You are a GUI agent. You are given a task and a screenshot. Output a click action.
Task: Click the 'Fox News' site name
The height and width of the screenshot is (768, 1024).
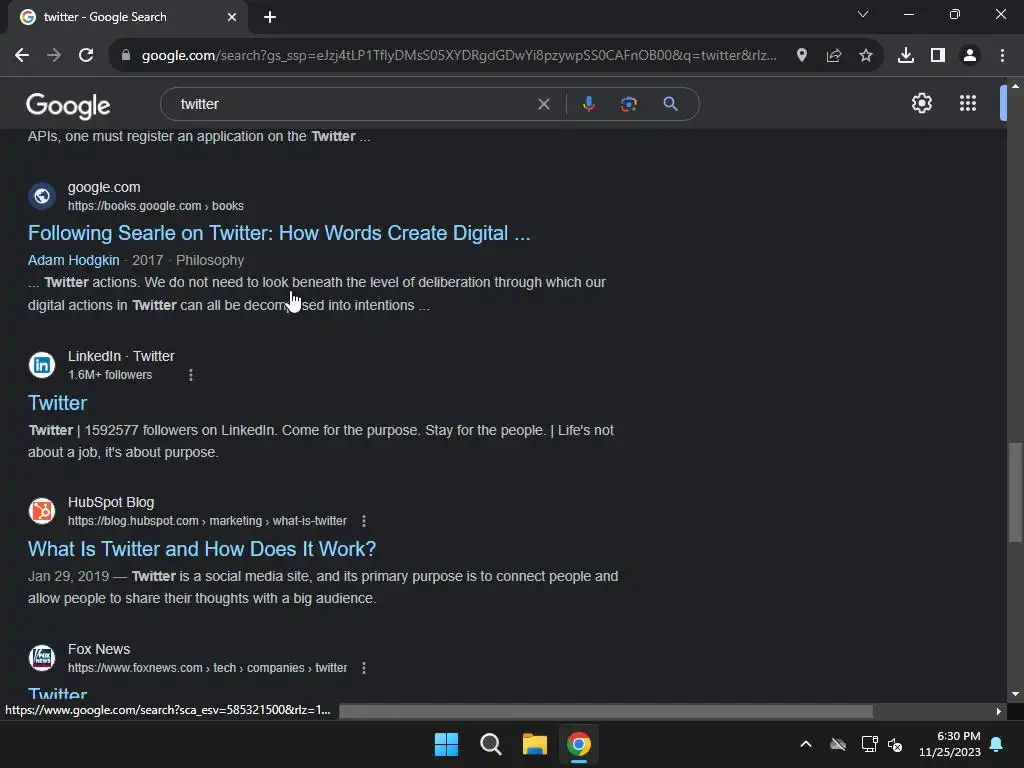coord(99,649)
